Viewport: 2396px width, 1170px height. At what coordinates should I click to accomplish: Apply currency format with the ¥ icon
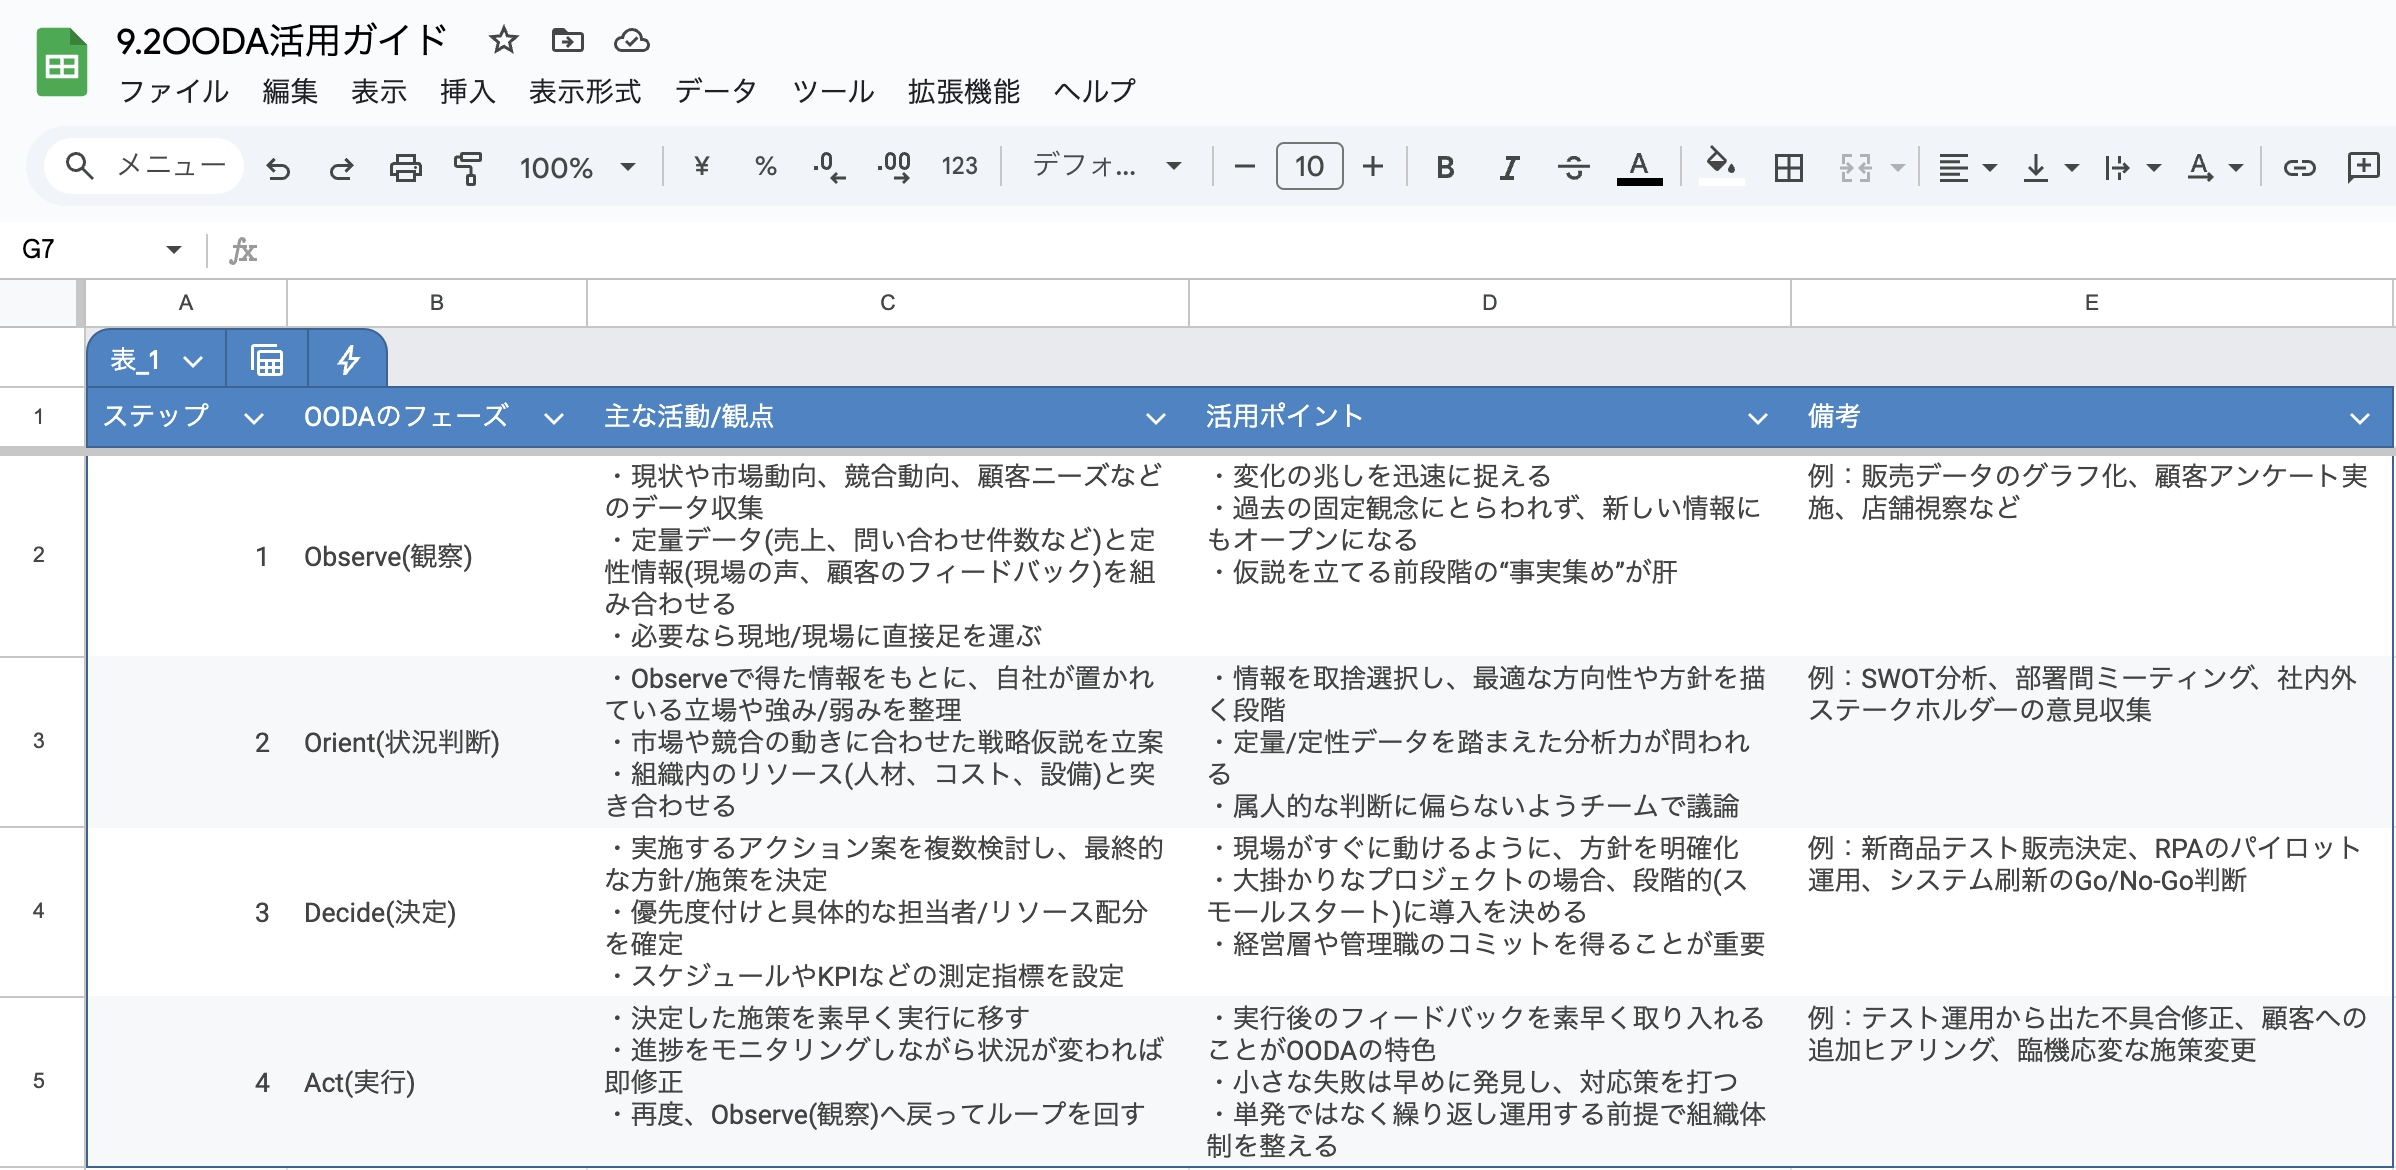pyautogui.click(x=701, y=167)
